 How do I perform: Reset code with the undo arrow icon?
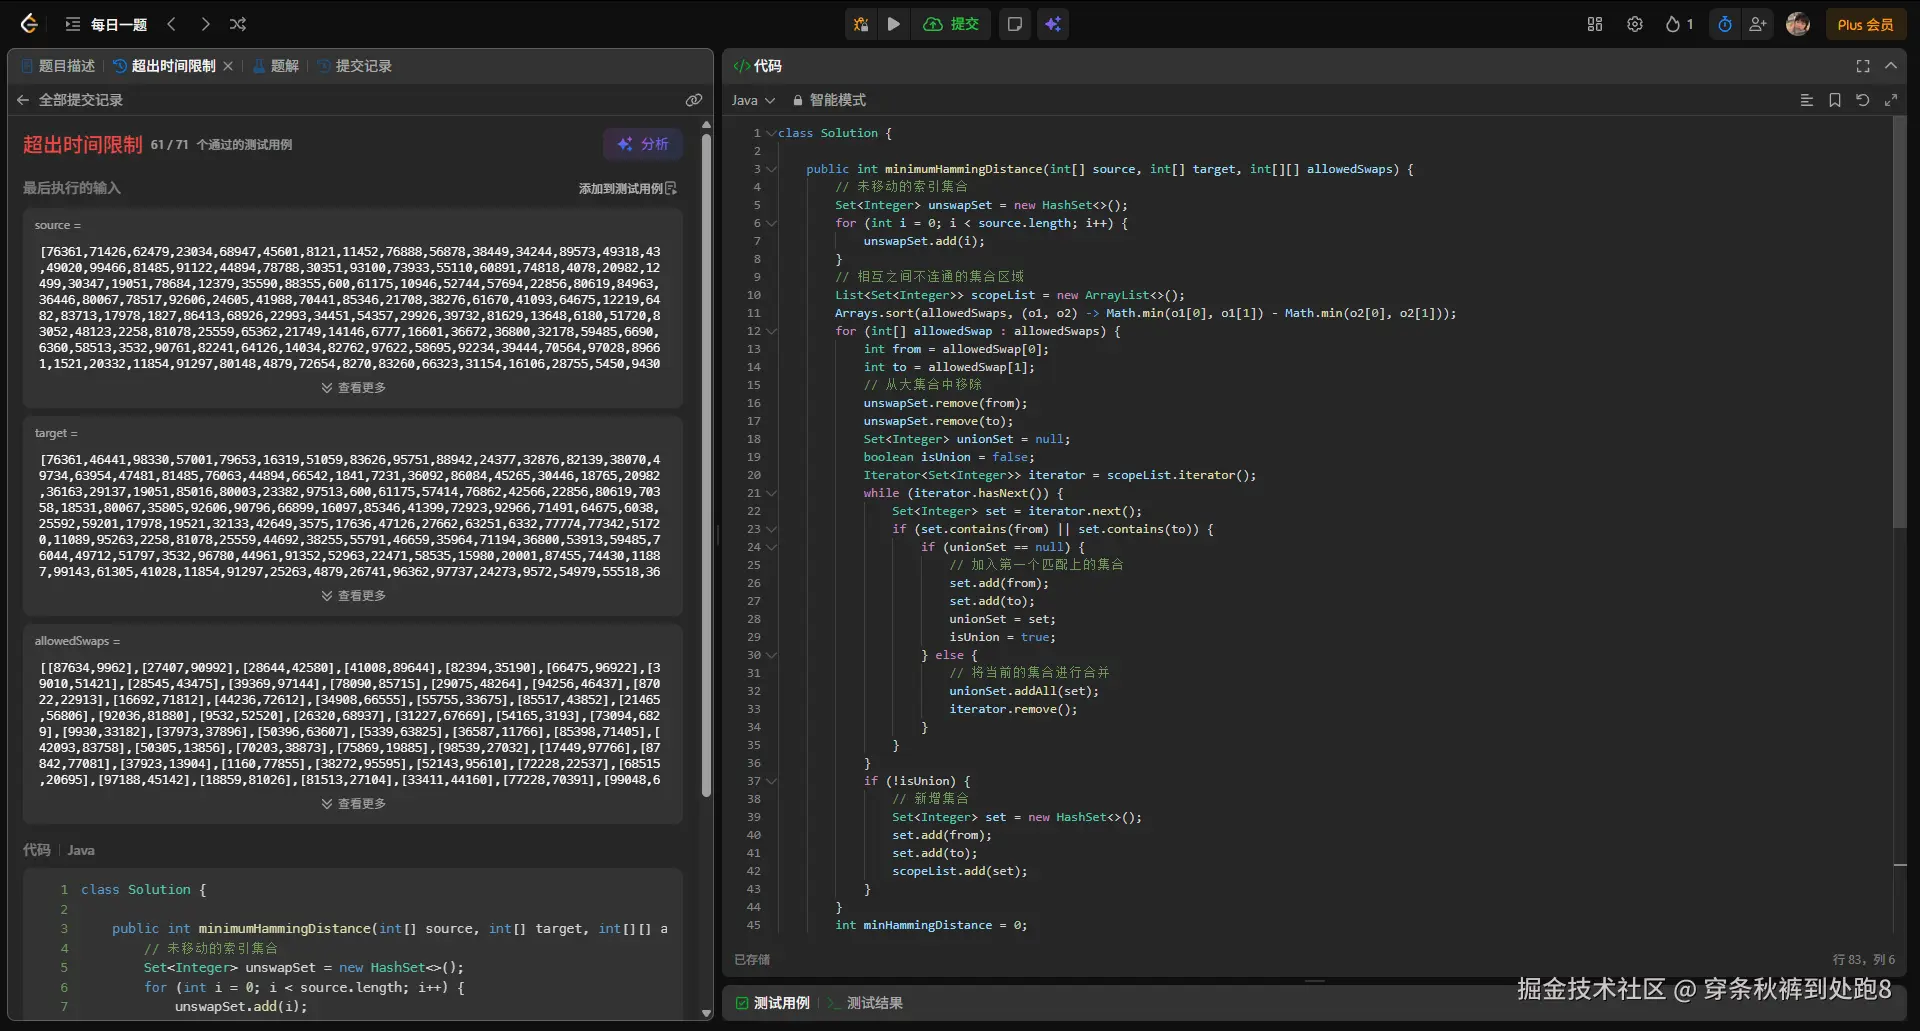[1862, 100]
